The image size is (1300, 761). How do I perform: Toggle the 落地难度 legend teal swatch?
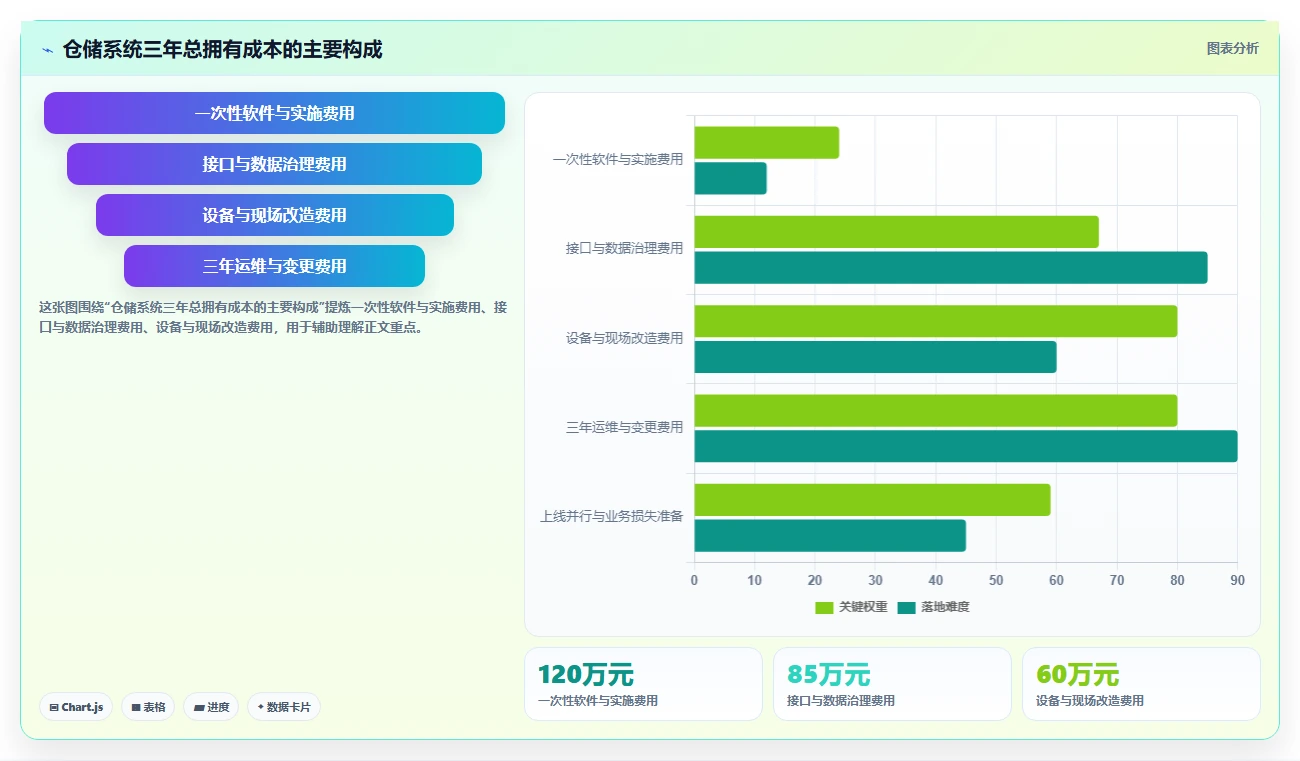point(906,607)
